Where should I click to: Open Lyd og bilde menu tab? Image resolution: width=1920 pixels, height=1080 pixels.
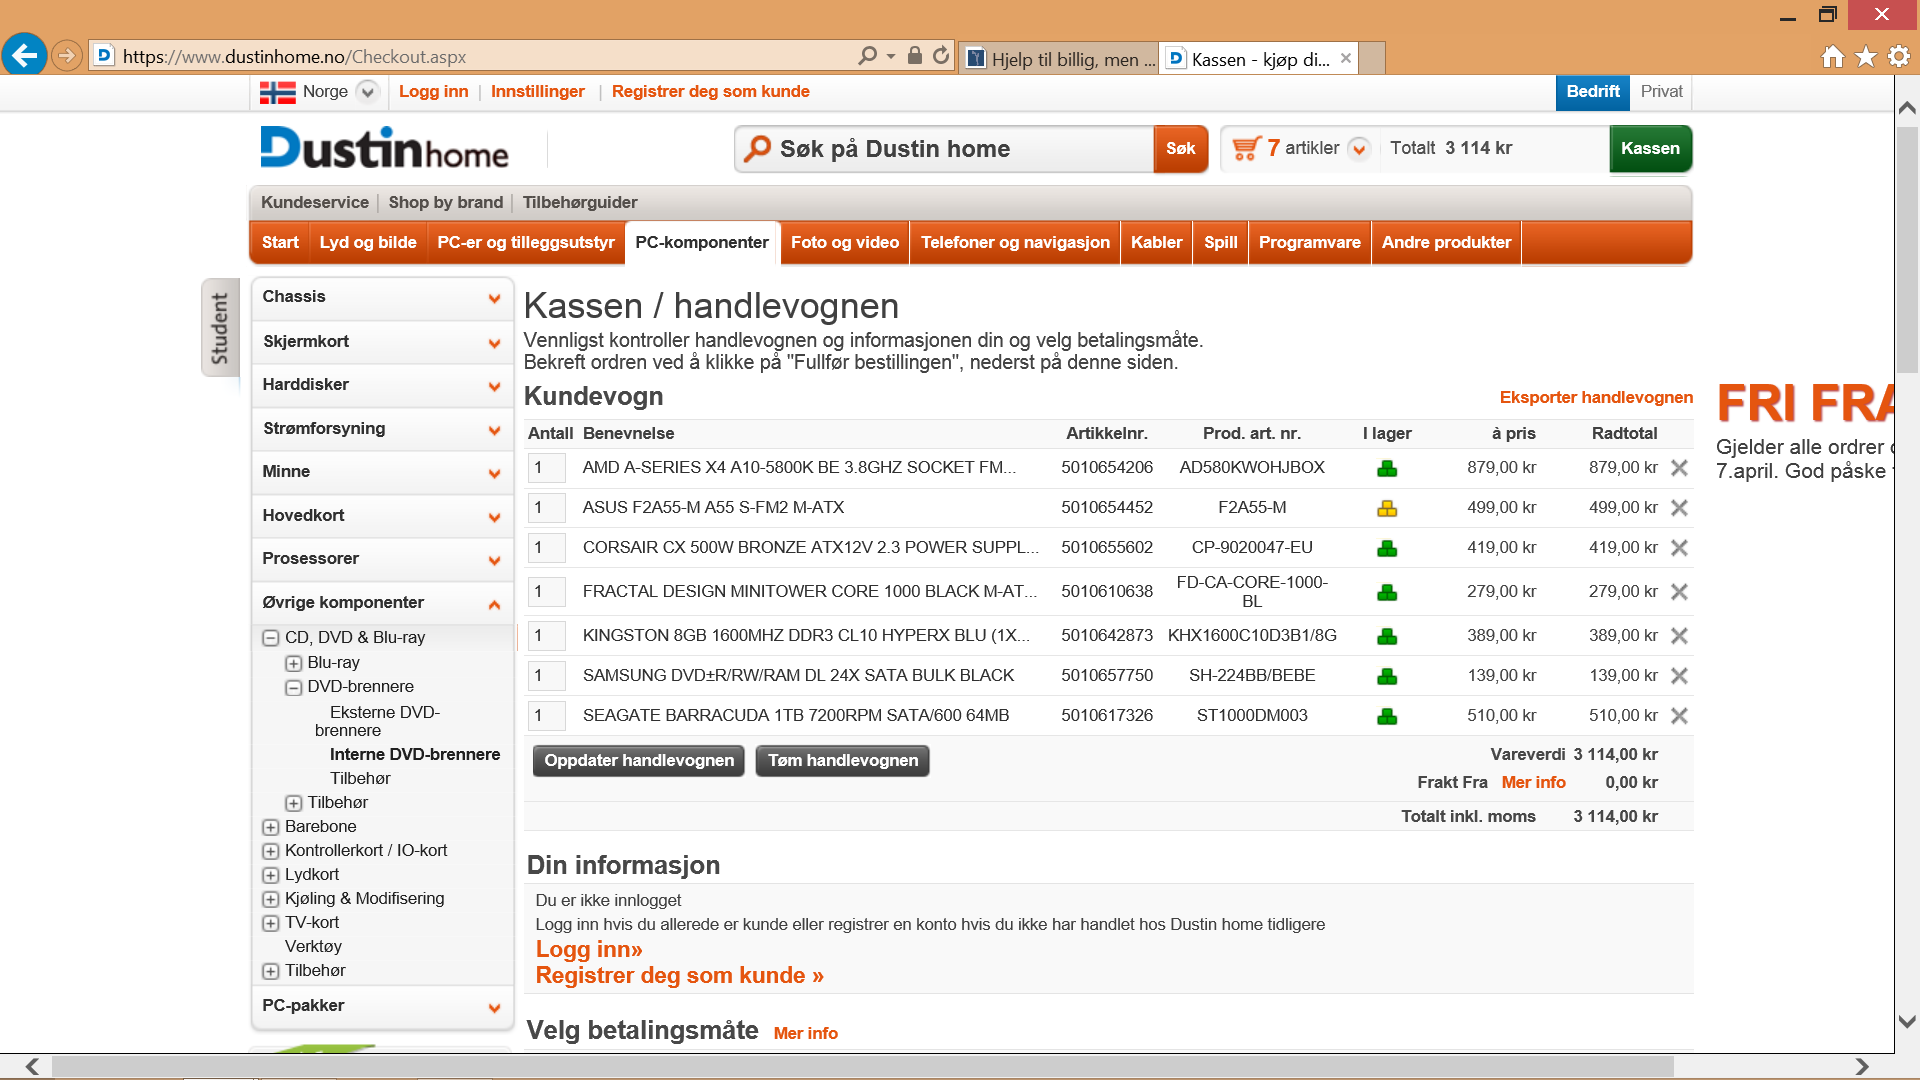tap(368, 243)
